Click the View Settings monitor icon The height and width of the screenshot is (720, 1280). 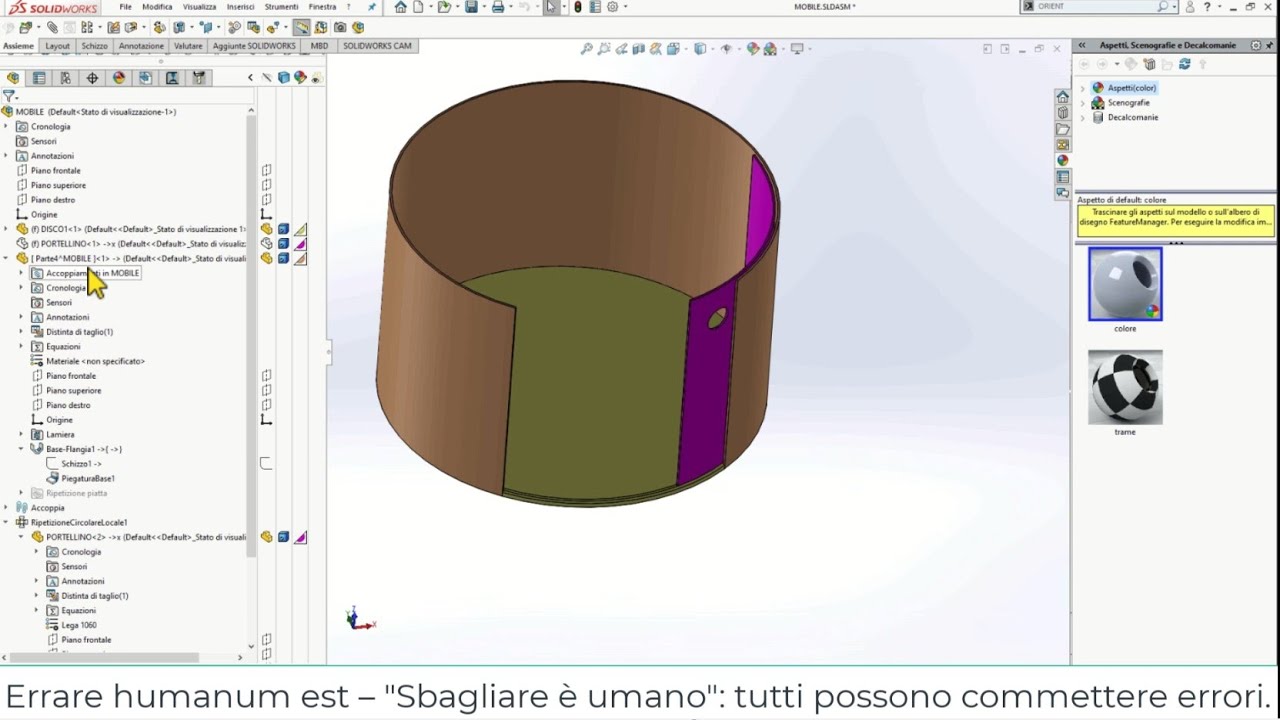click(x=797, y=48)
